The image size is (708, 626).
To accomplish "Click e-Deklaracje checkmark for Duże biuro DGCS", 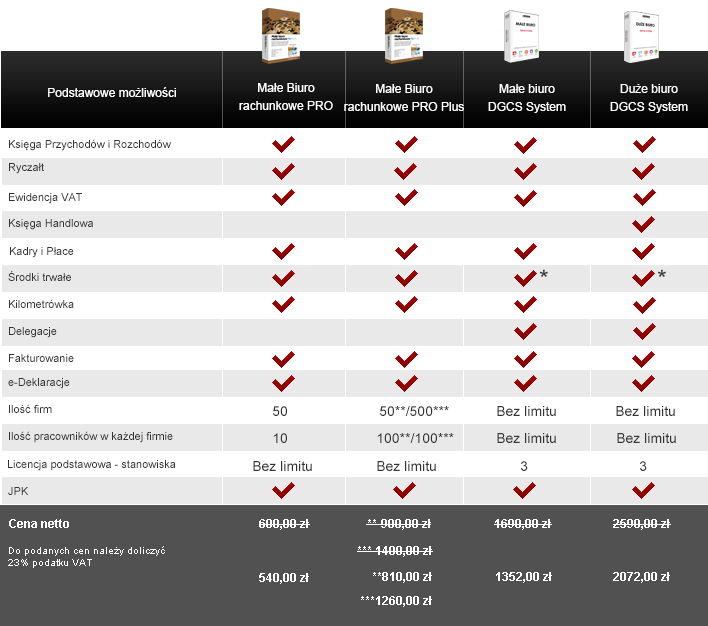I will click(x=643, y=383).
